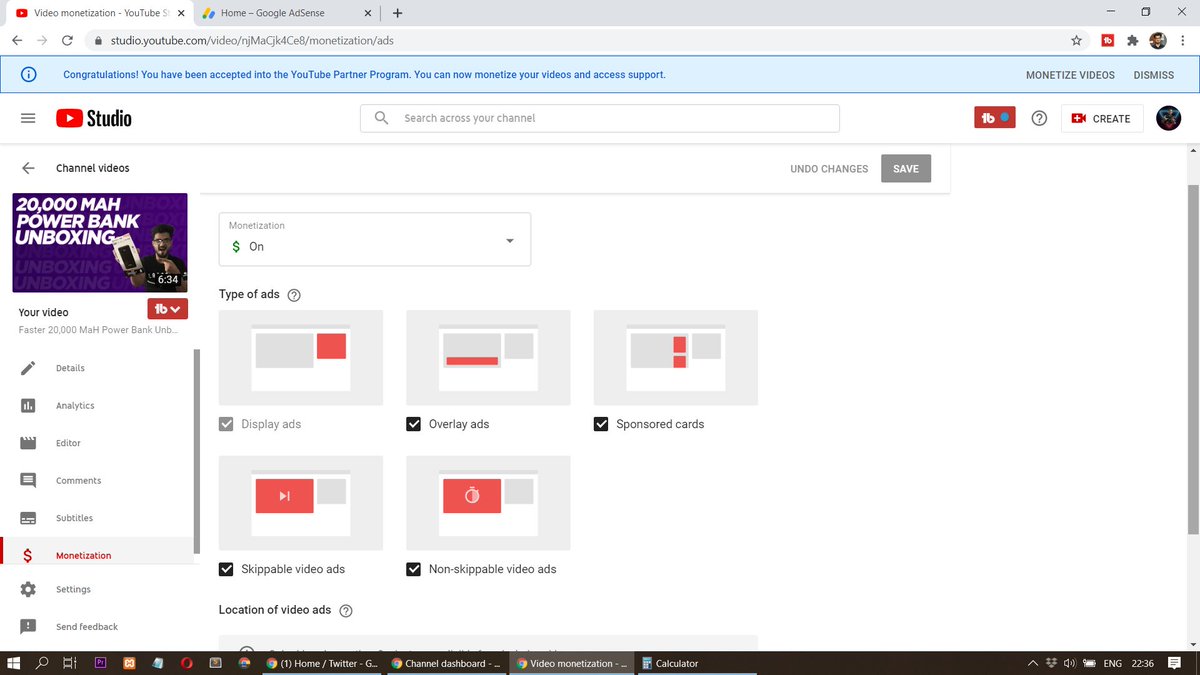Click the YouTube Studio logo
1200x675 pixels.
pyautogui.click(x=94, y=118)
